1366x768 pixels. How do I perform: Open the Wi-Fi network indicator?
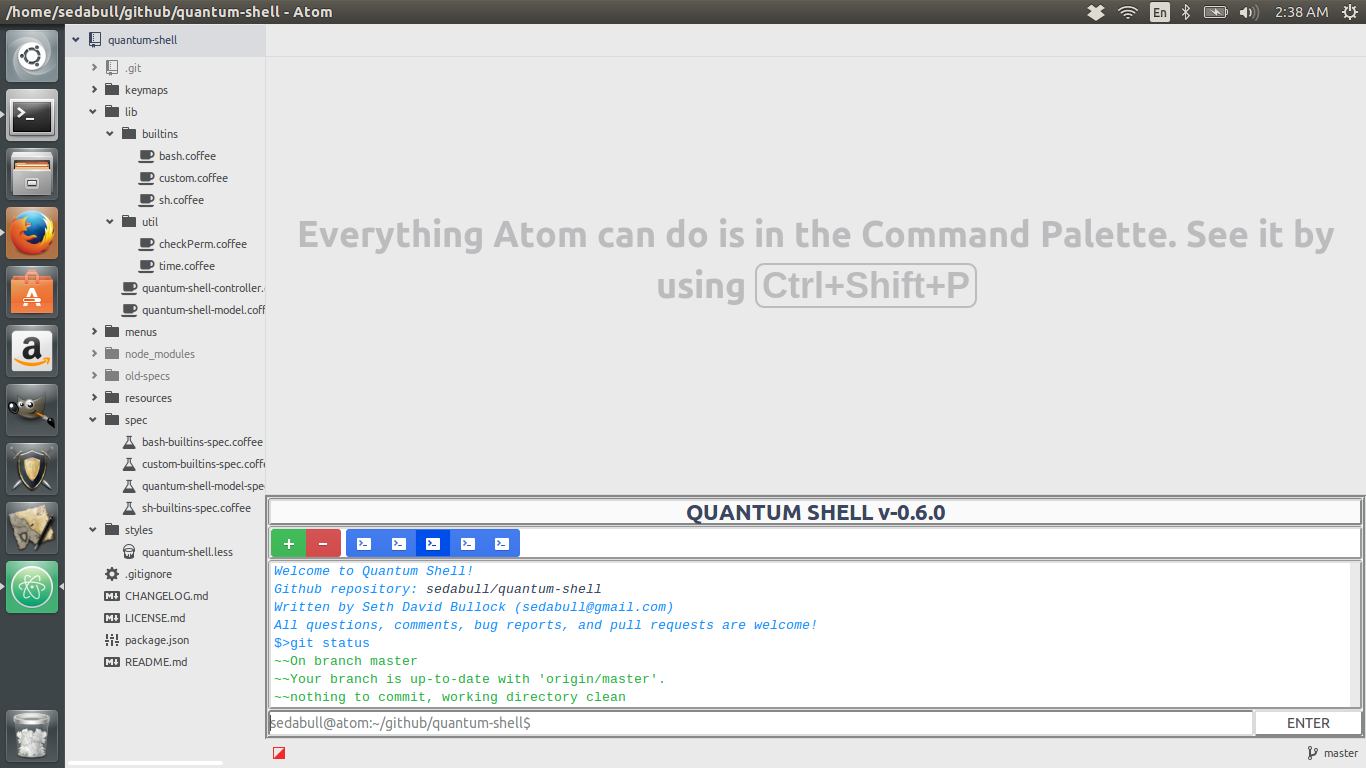[x=1128, y=12]
